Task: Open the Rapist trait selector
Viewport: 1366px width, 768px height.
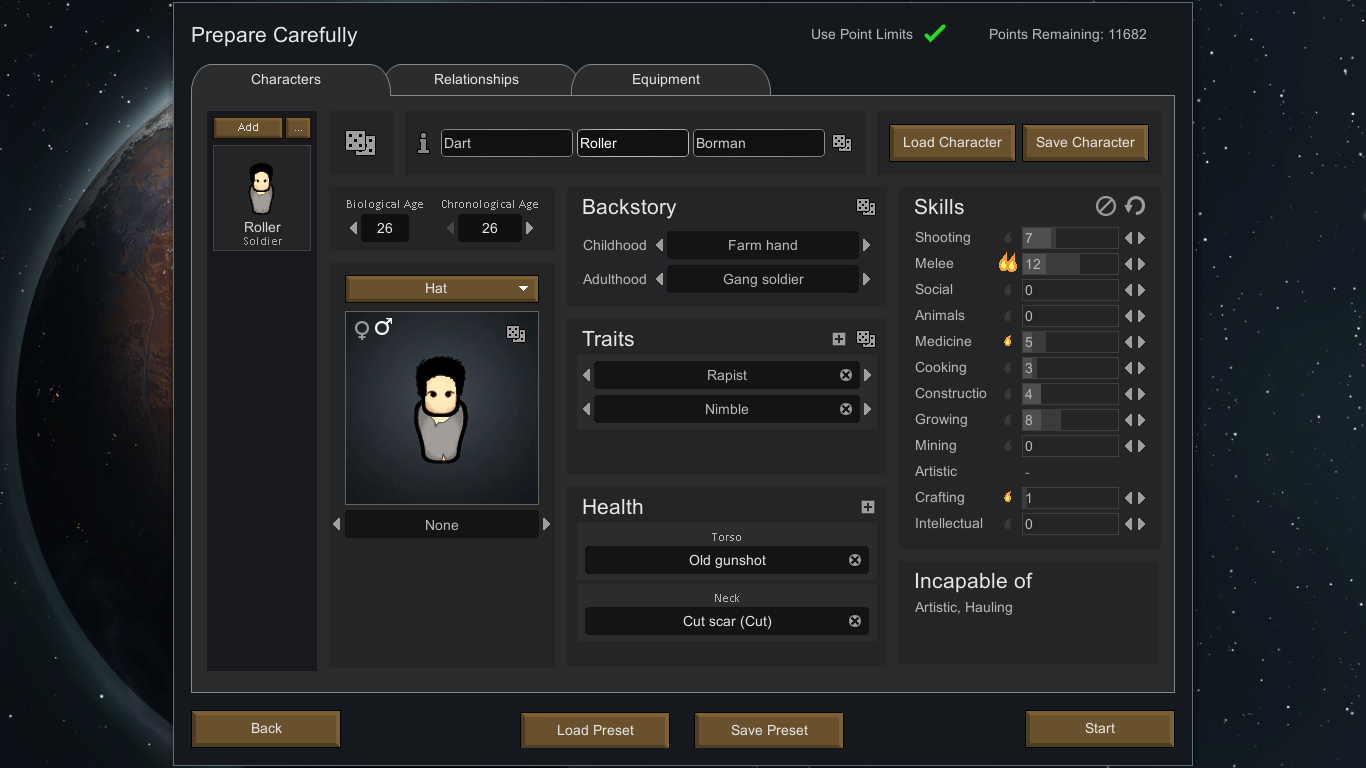Action: point(727,375)
